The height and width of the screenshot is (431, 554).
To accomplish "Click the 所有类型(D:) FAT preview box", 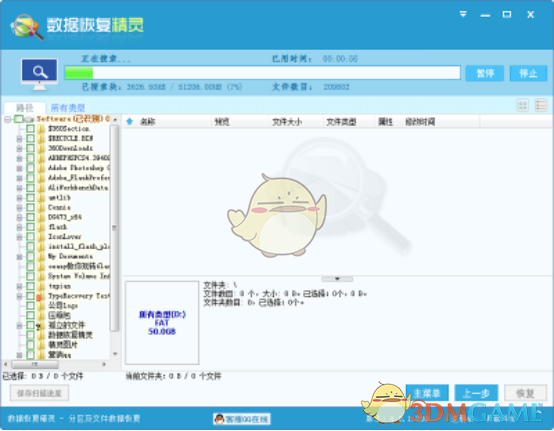I will tap(162, 323).
